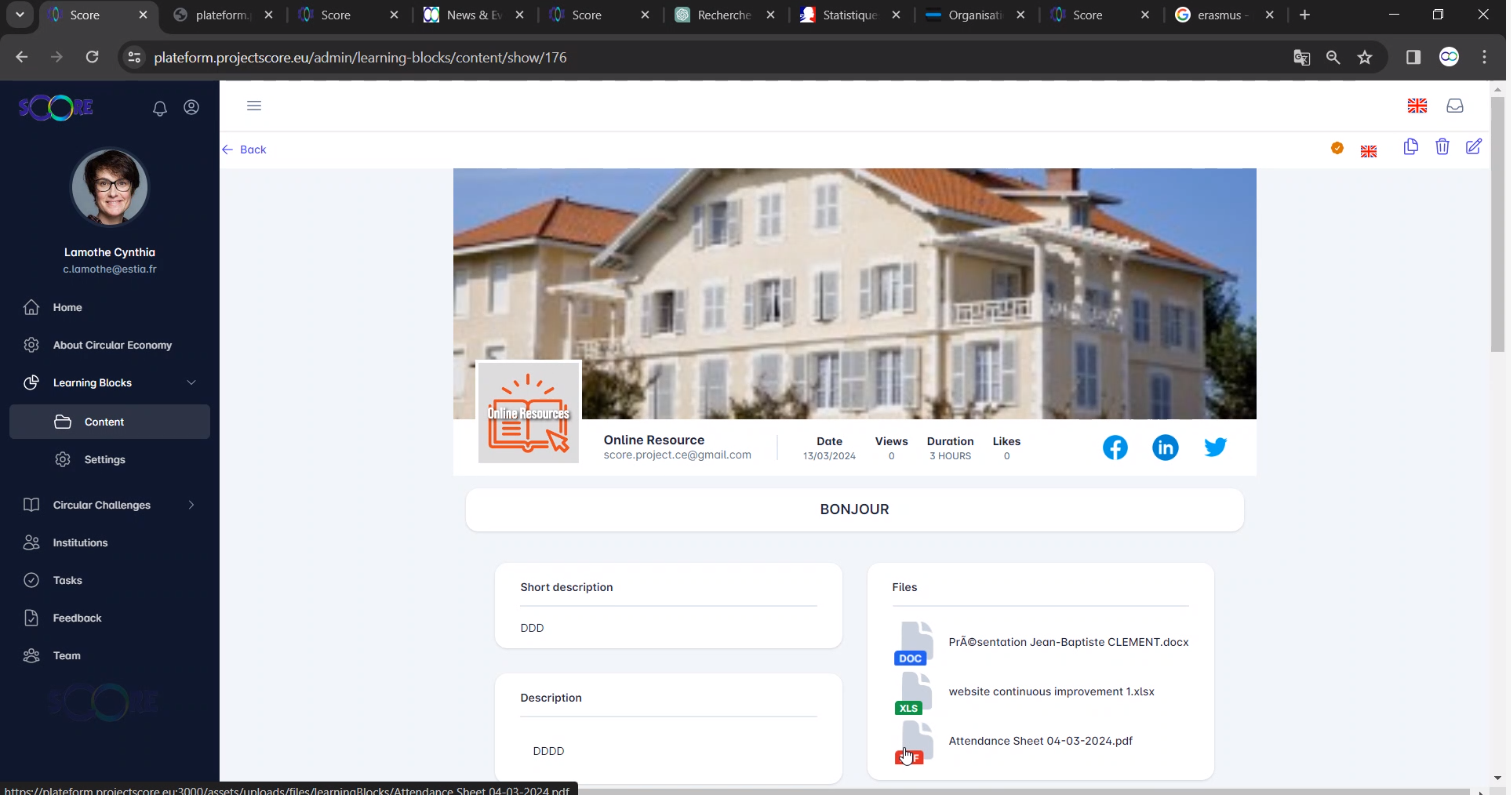1511x795 pixels.
Task: Share on Facebook icon
Action: tap(1115, 448)
